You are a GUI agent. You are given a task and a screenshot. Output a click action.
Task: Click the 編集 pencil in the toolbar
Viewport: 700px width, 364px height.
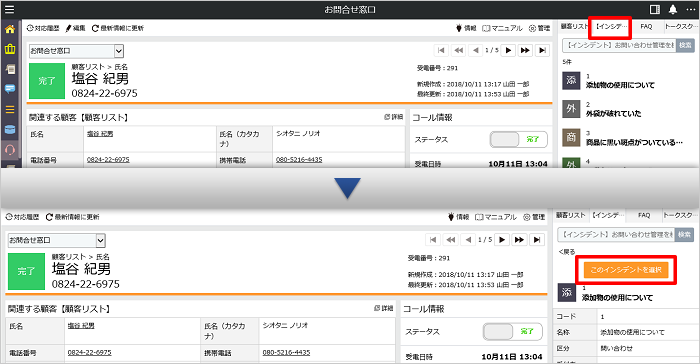pyautogui.click(x=75, y=28)
